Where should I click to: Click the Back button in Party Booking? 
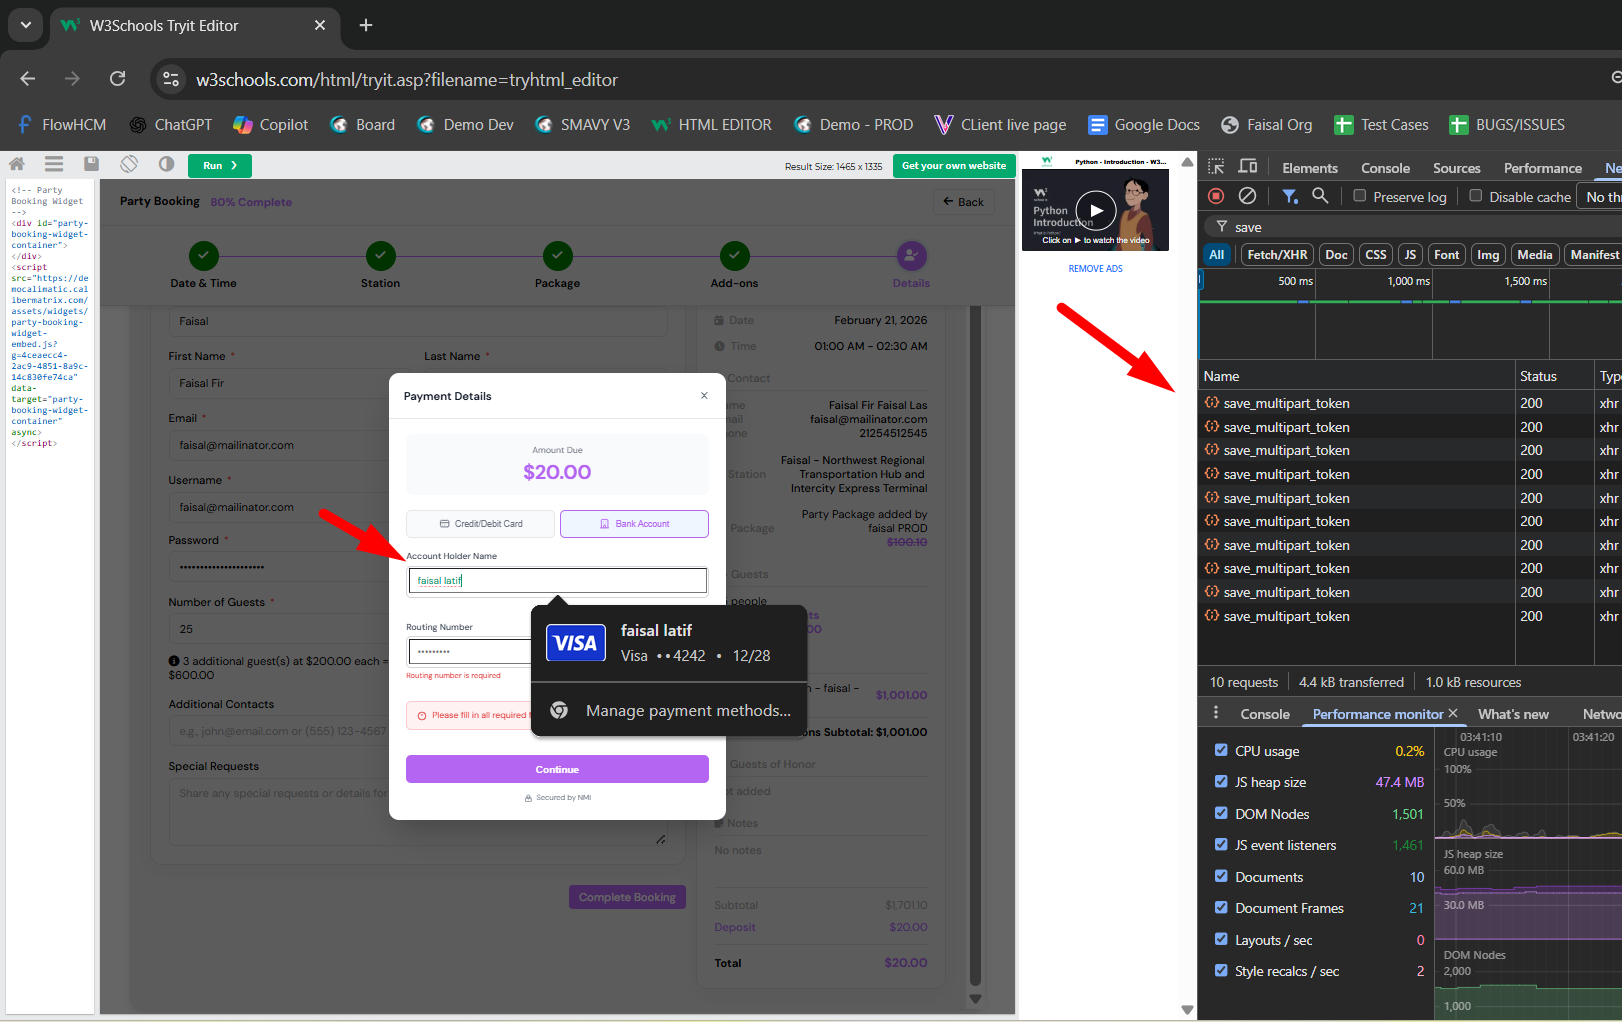pos(963,202)
